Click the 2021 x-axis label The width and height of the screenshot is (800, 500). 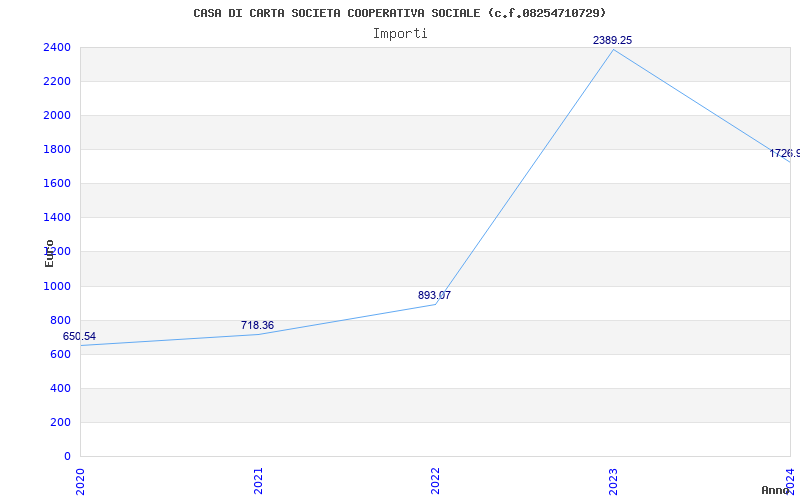point(258,481)
